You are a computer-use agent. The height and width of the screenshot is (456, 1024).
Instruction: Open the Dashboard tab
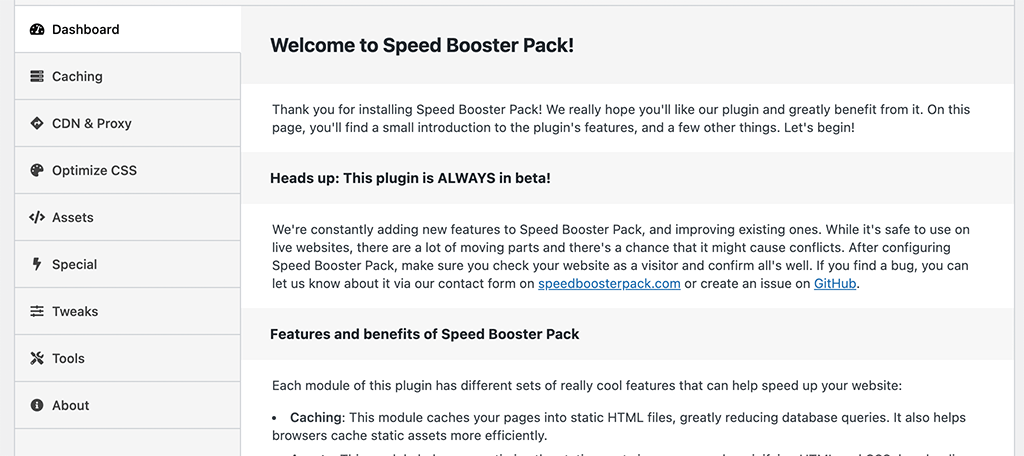(x=128, y=29)
